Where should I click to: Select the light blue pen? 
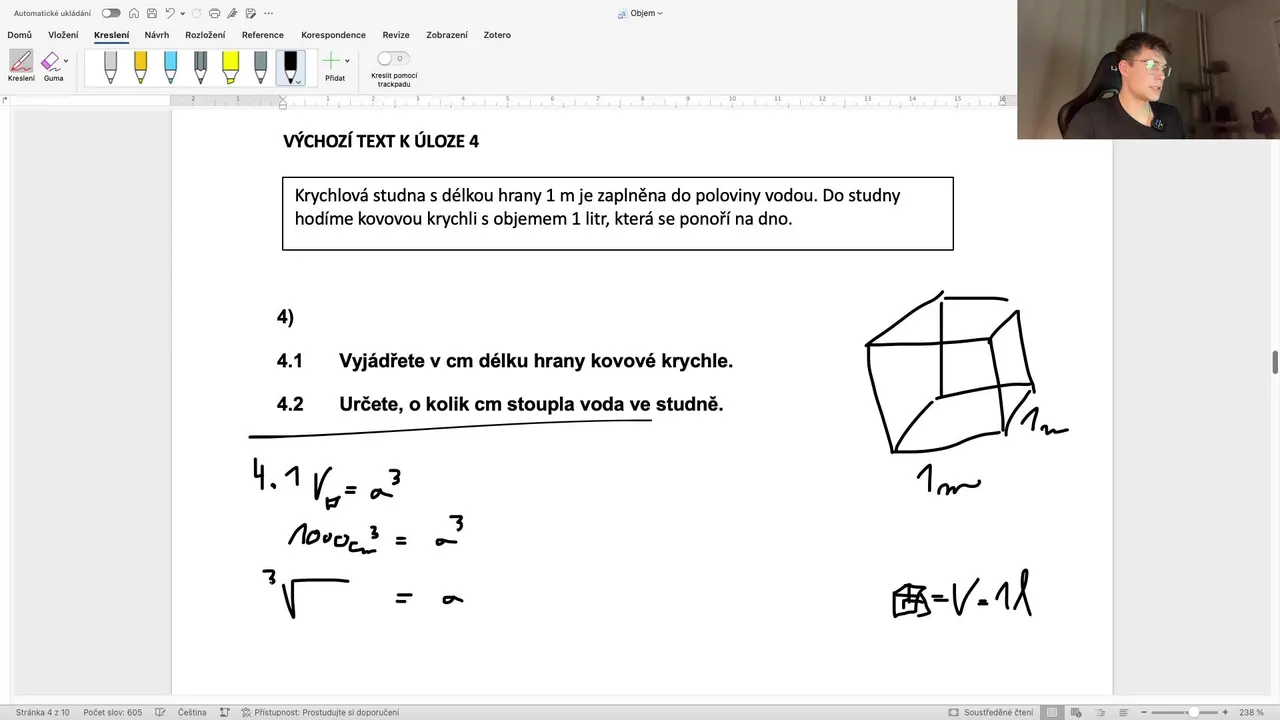point(170,67)
